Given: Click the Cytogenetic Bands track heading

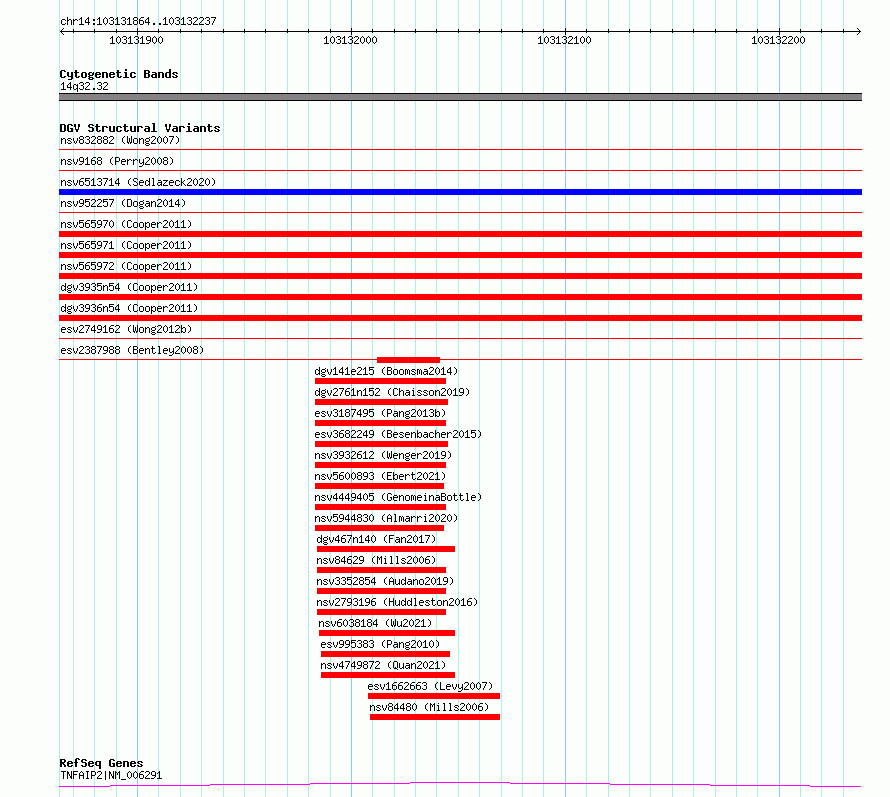Looking at the screenshot, I should coord(119,74).
